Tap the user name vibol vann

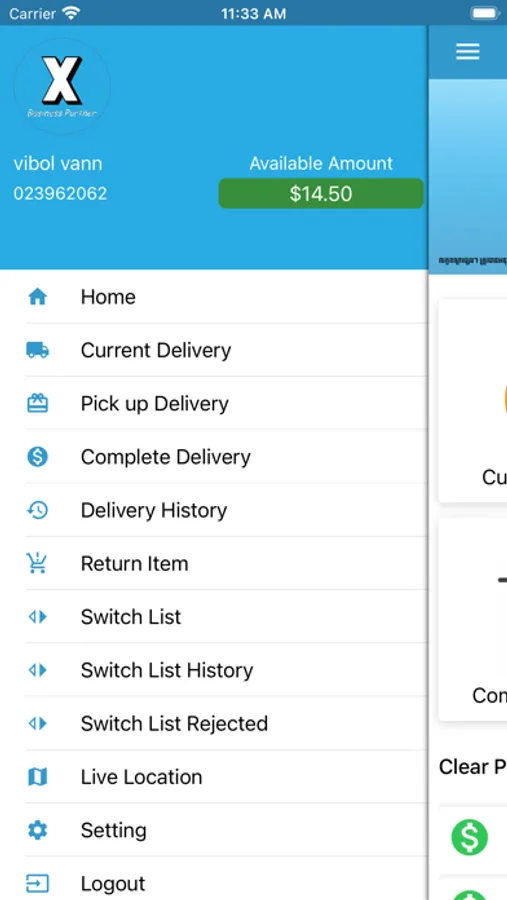[58, 164]
